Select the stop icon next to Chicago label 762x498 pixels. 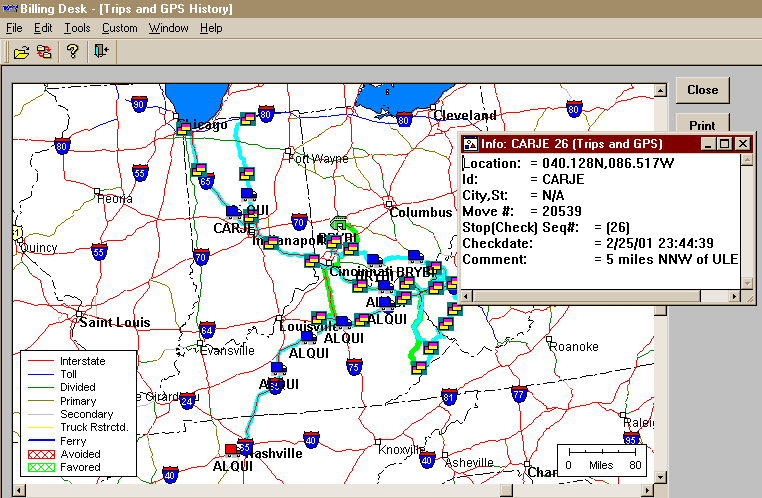(x=184, y=128)
